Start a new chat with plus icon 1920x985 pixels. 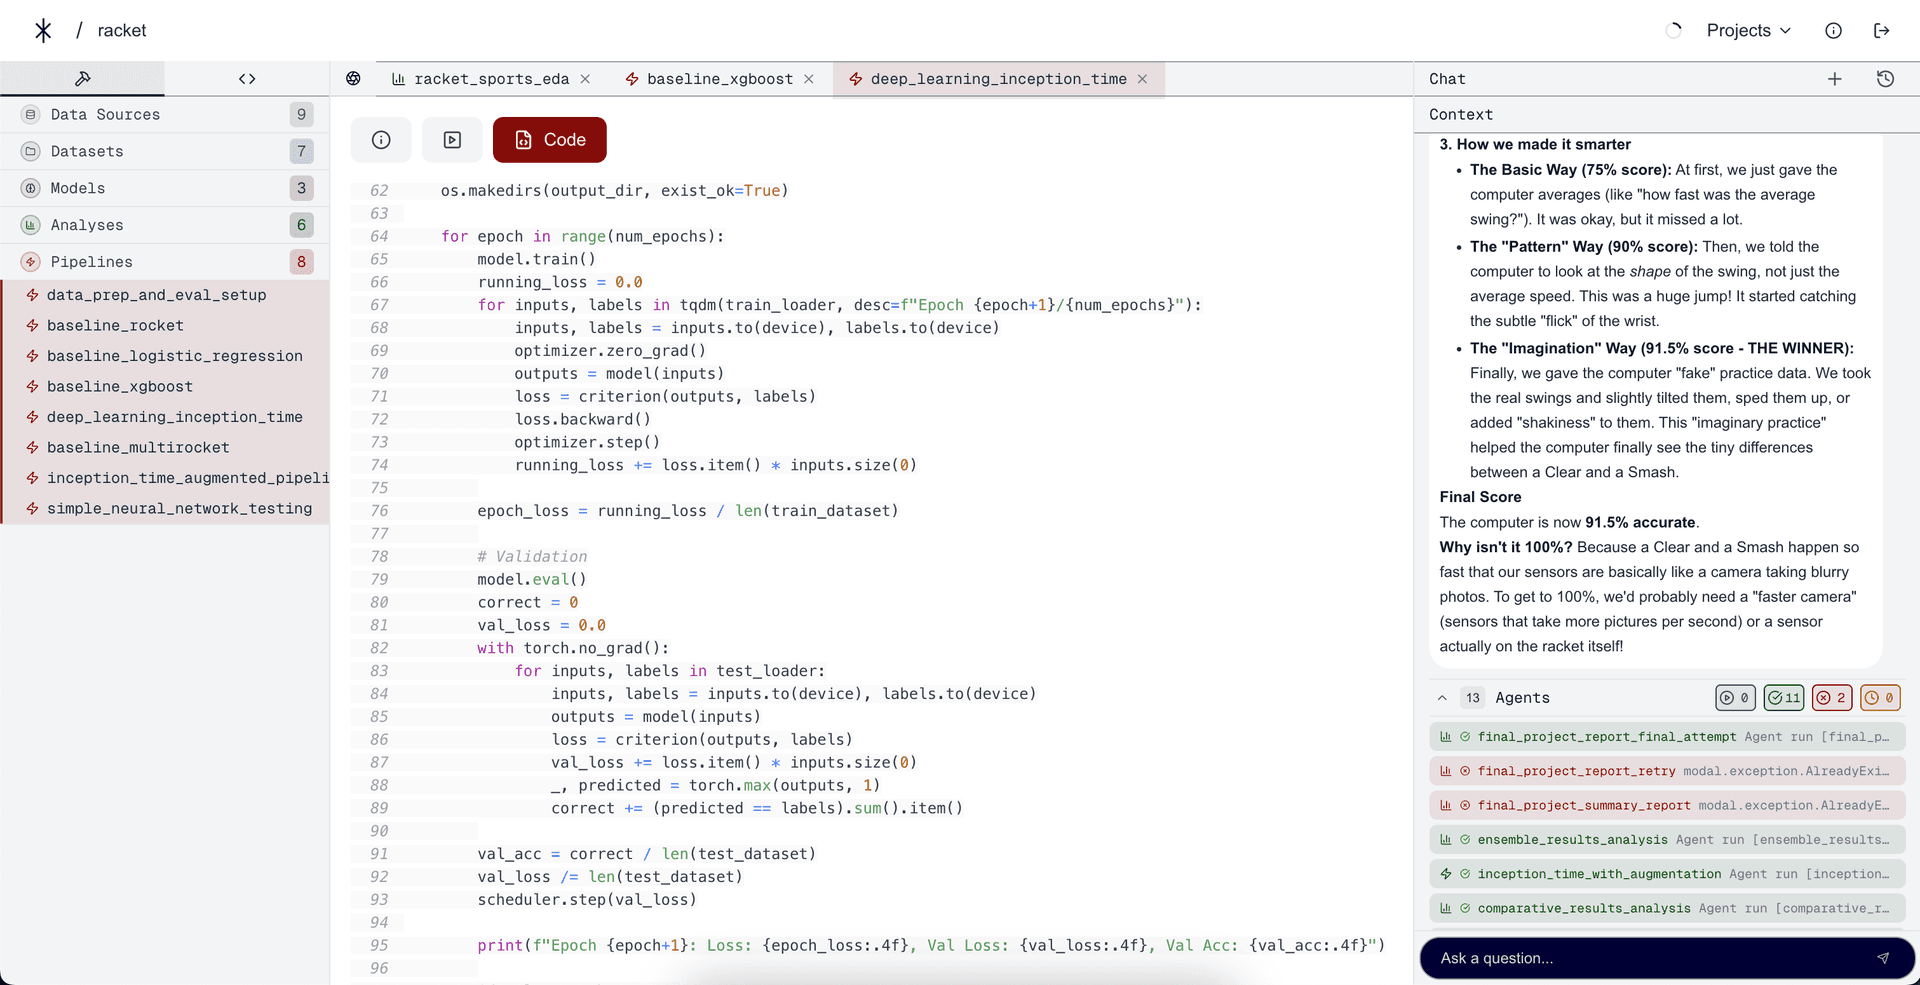[x=1834, y=79]
